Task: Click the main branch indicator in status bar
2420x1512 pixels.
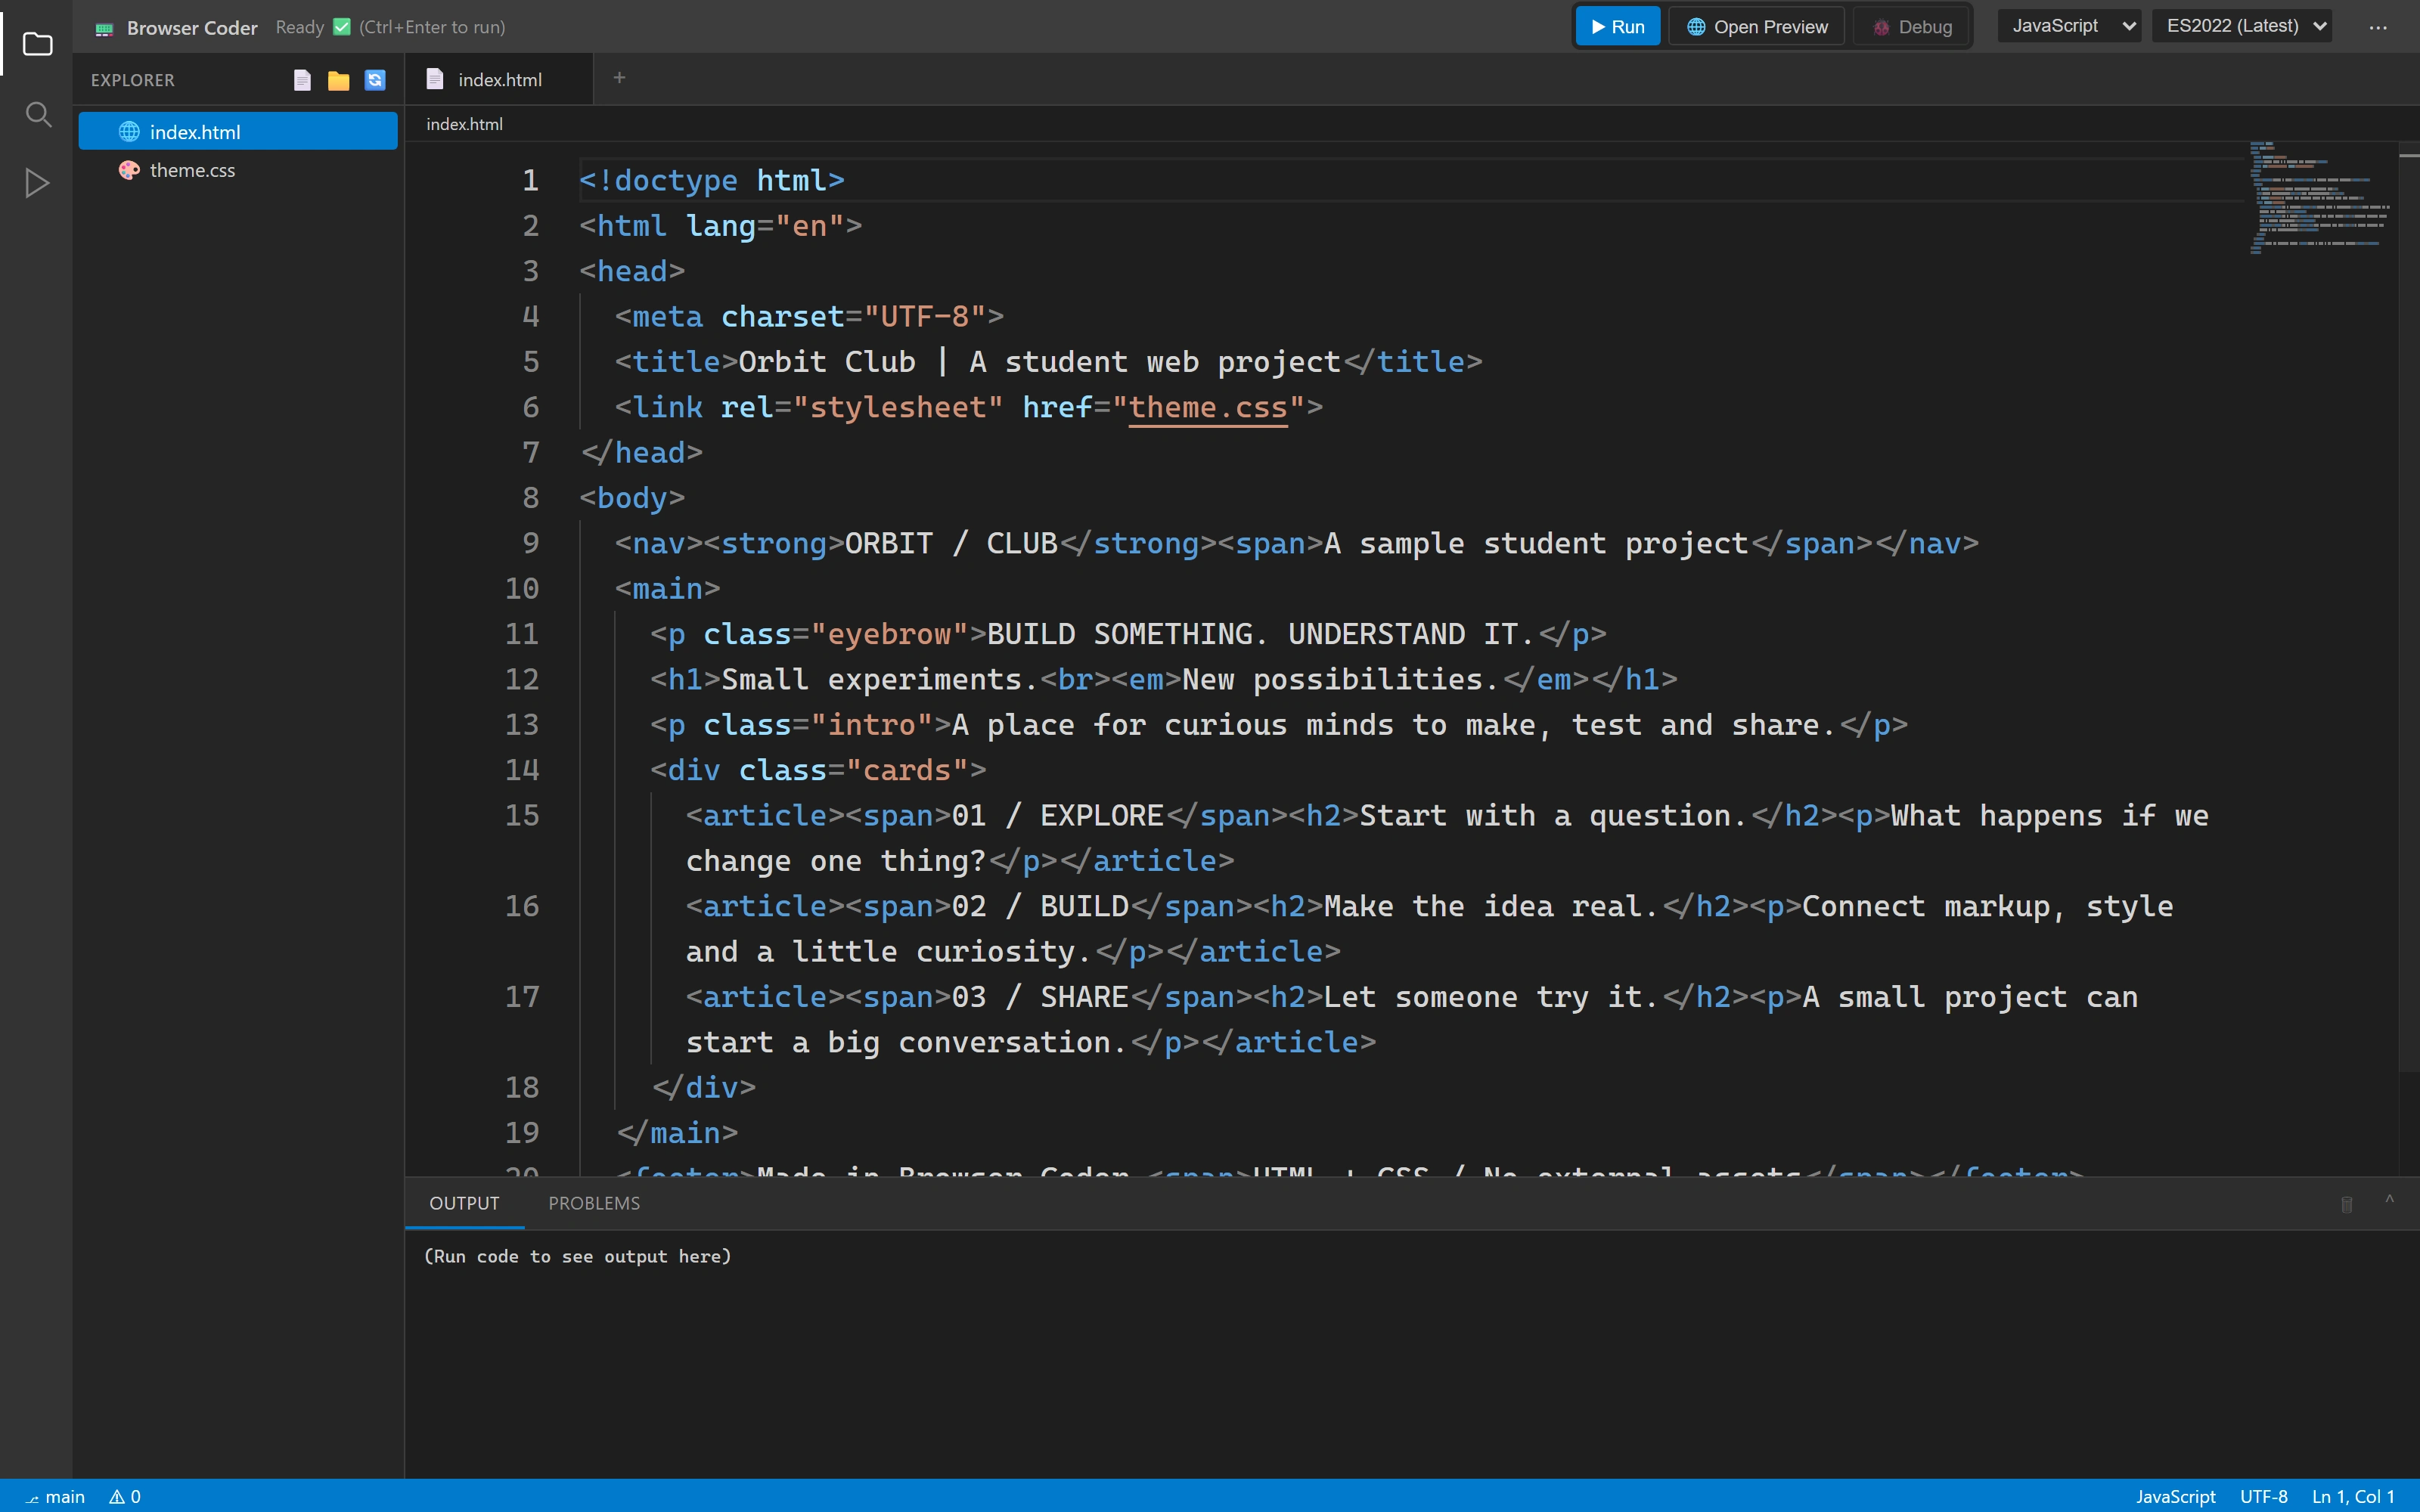Action: pos(56,1496)
